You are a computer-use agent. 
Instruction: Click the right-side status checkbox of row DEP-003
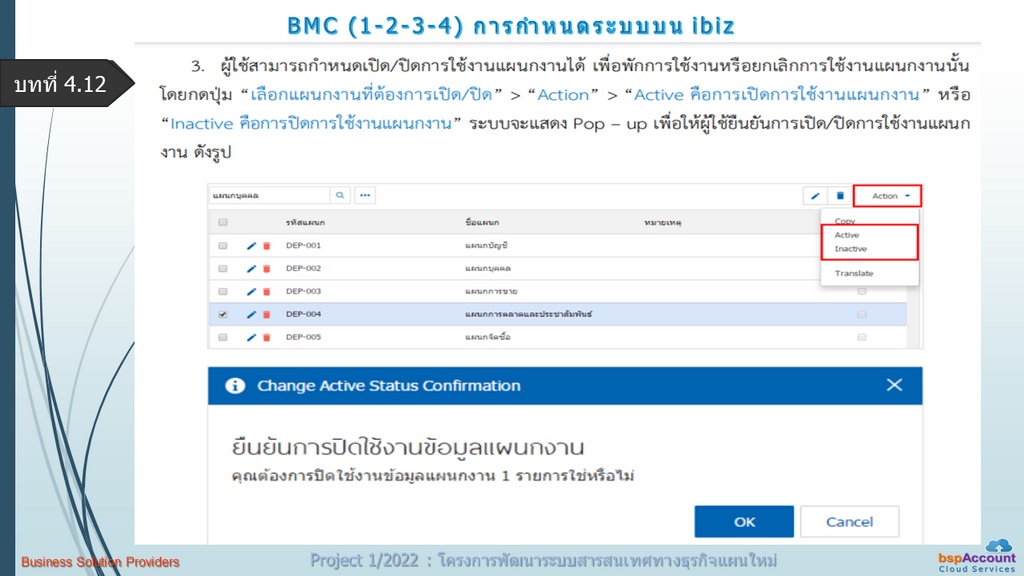click(862, 291)
